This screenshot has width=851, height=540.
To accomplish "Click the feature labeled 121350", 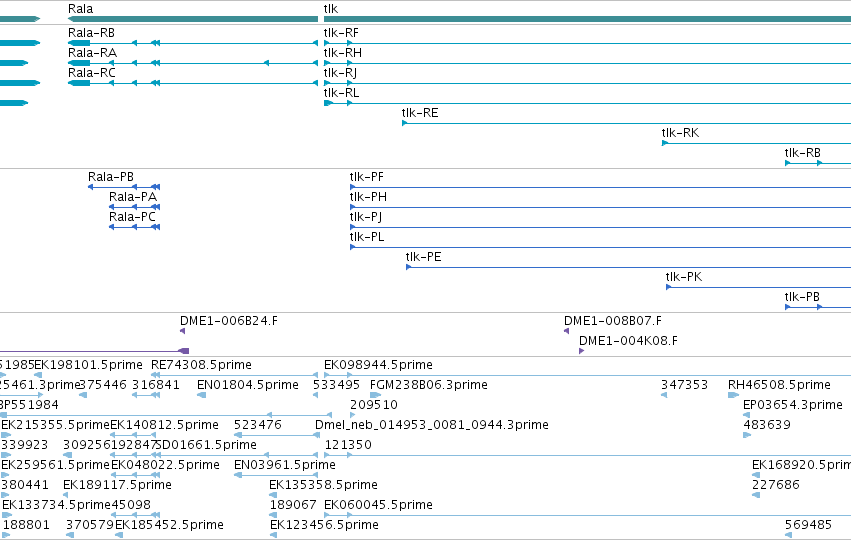I will pyautogui.click(x=587, y=455).
